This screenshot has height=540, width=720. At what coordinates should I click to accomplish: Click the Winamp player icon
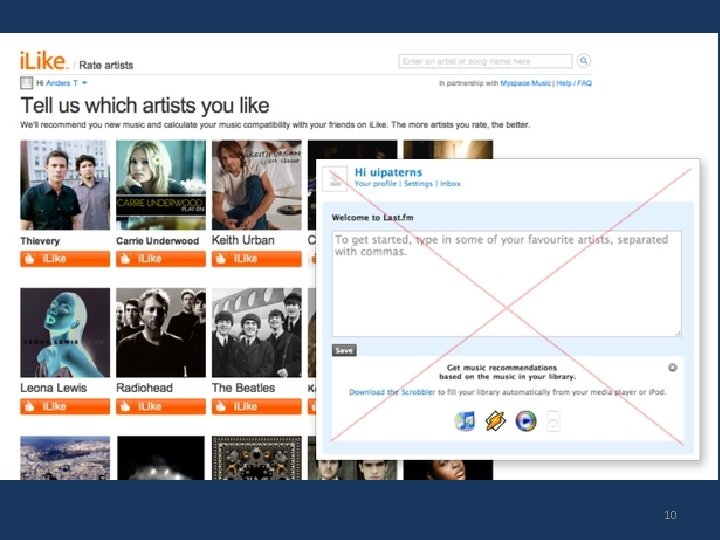click(496, 421)
